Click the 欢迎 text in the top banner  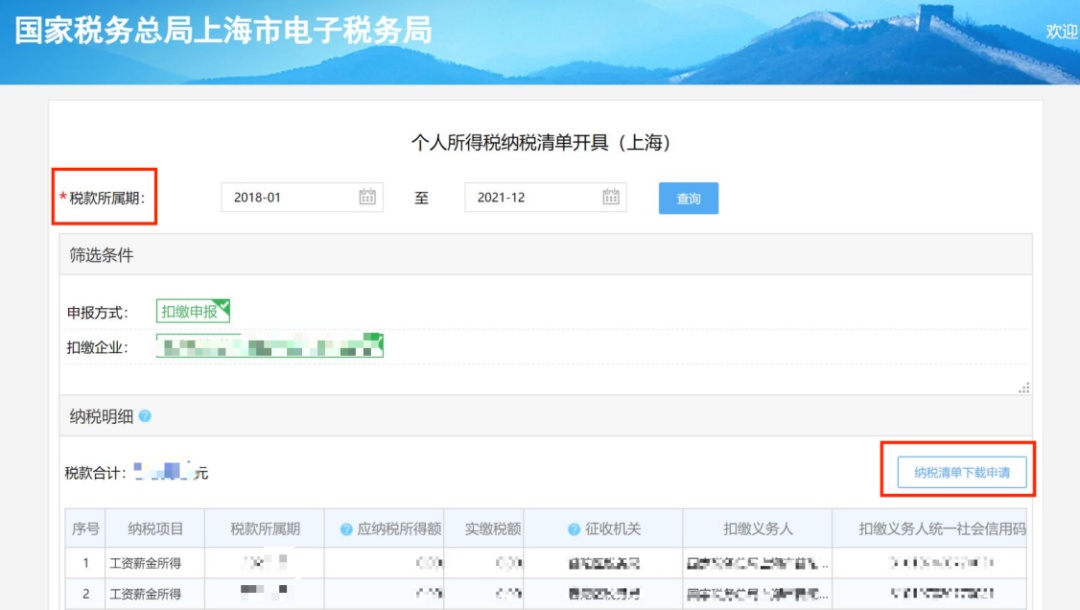[1061, 32]
